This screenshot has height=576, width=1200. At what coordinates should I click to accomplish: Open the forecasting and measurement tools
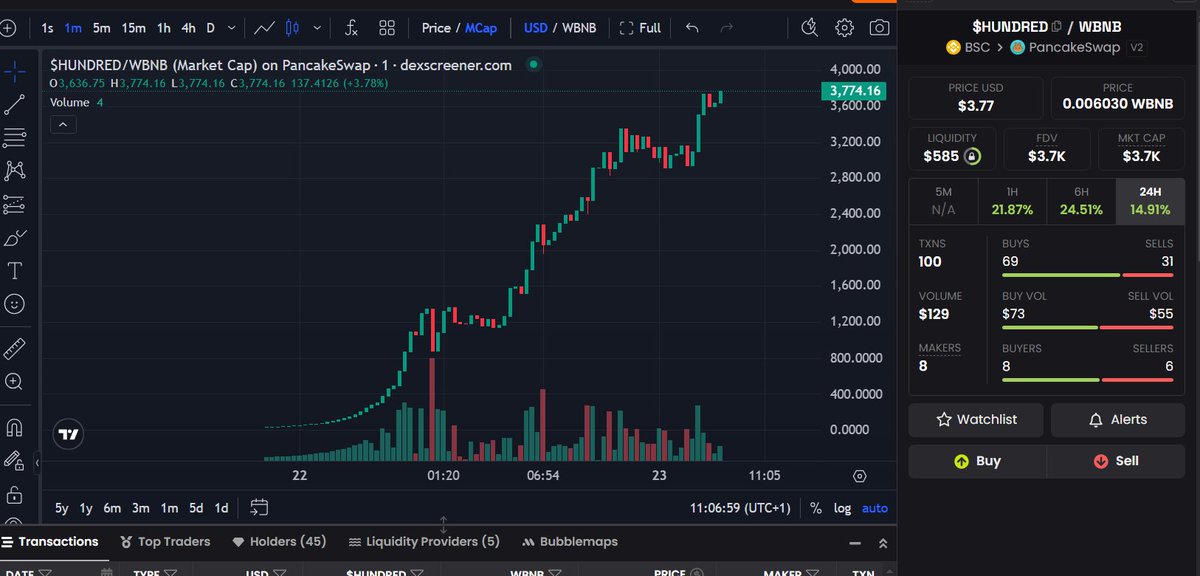point(15,204)
